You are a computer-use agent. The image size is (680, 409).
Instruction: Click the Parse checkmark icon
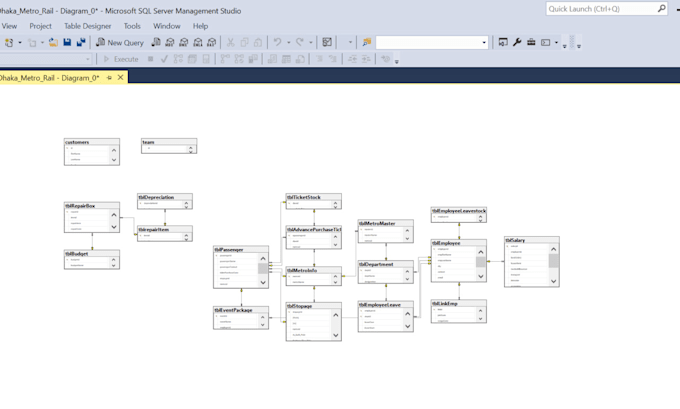(164, 59)
